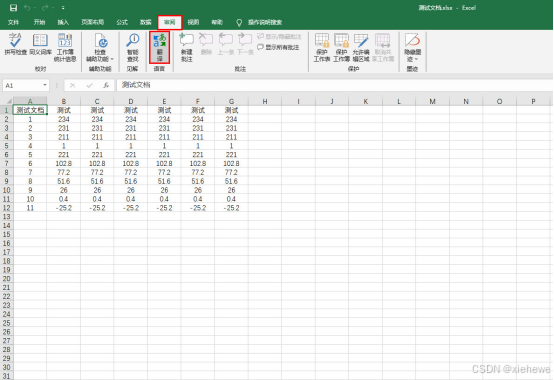Select cell C1 containing 测试
Viewport: 554px width, 380px height.
point(97,110)
